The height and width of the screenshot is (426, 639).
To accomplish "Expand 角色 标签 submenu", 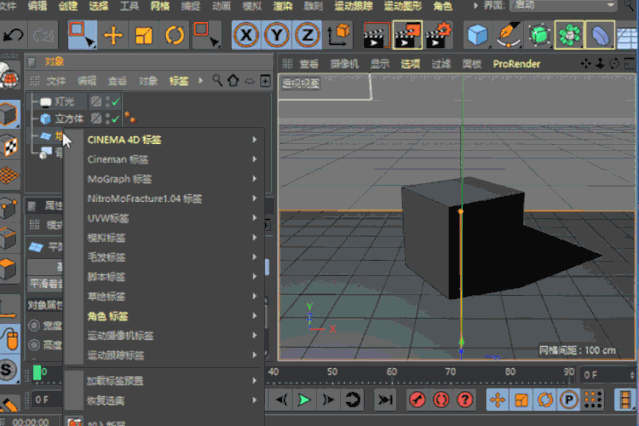I will (x=164, y=316).
